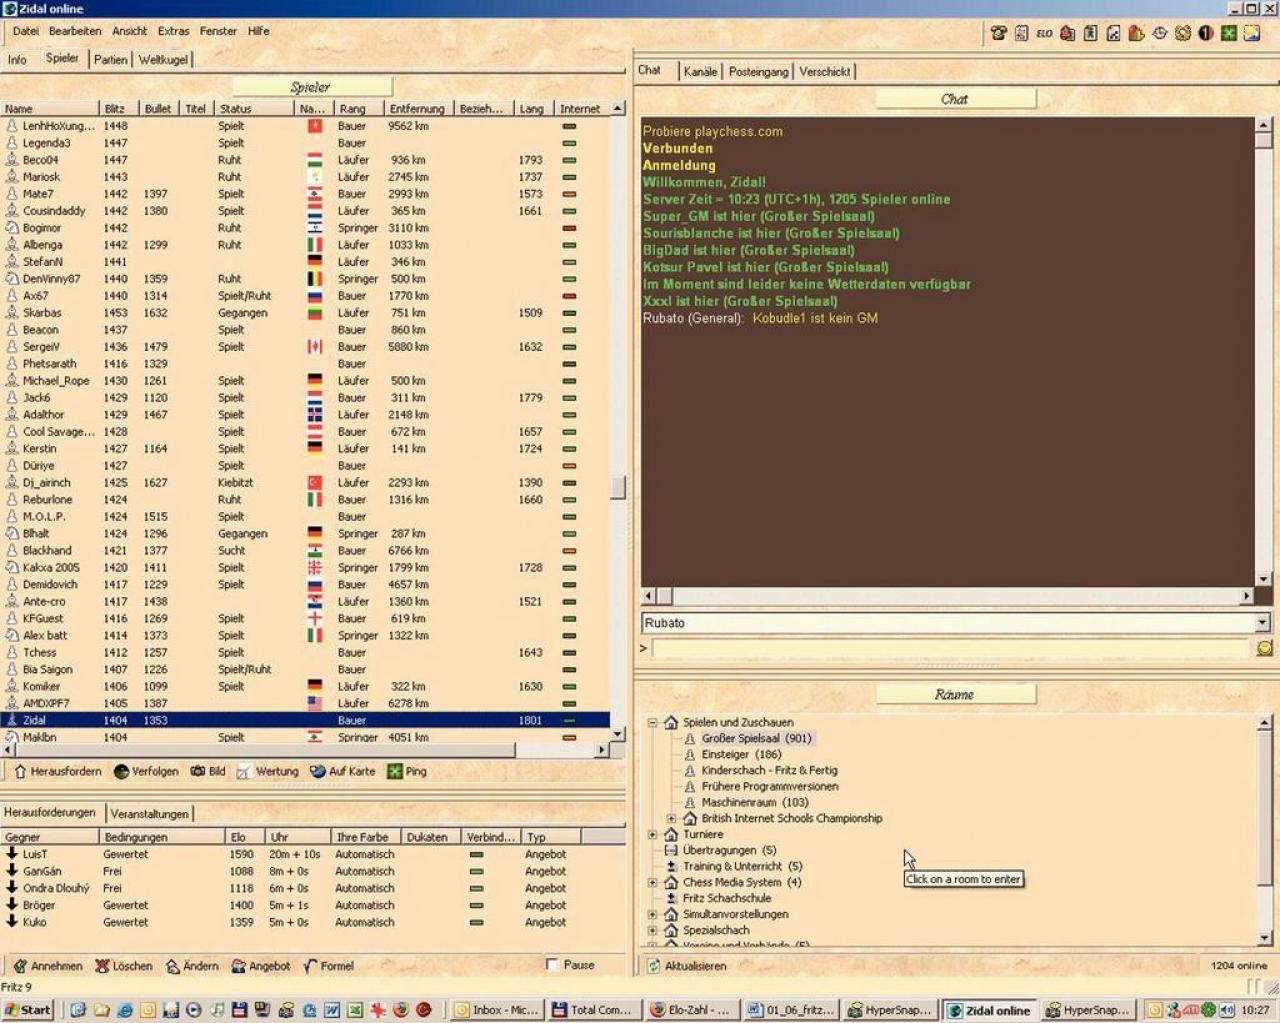Screen dimensions: 1280x1023
Task: Click Löschen to delete the challenge
Action: click(x=124, y=966)
